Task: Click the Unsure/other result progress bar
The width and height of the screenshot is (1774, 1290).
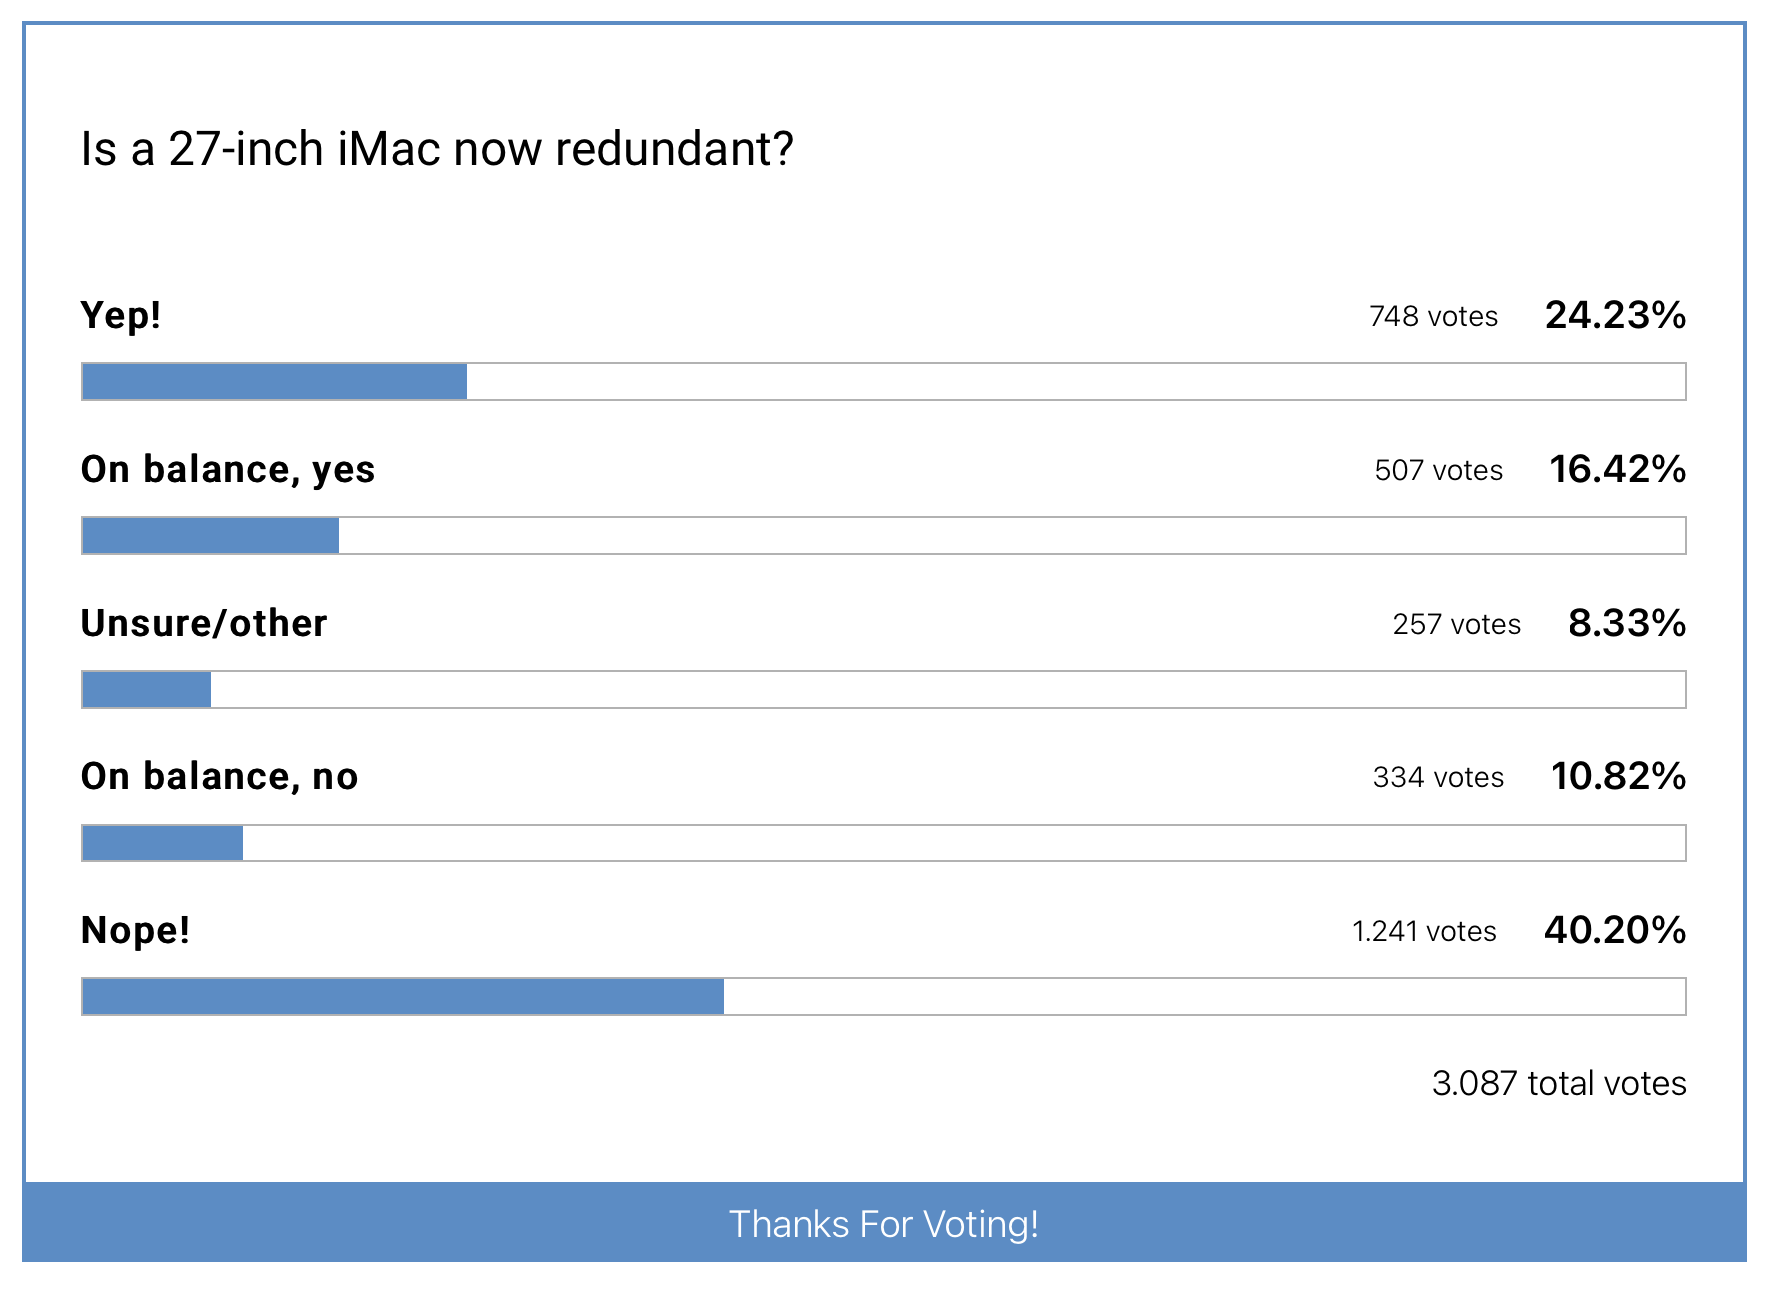Action: [883, 690]
